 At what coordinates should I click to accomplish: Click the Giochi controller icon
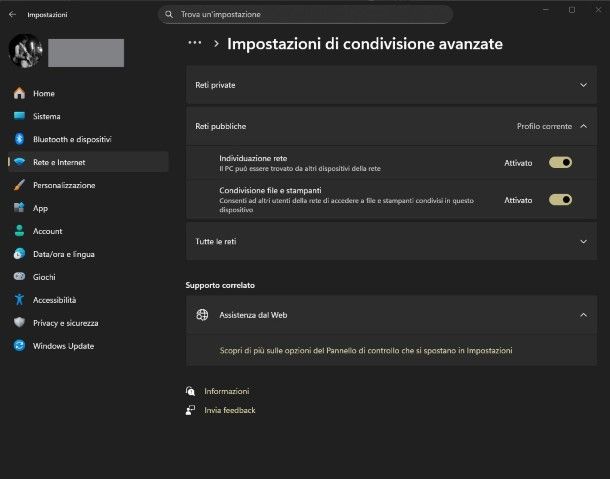(18, 277)
